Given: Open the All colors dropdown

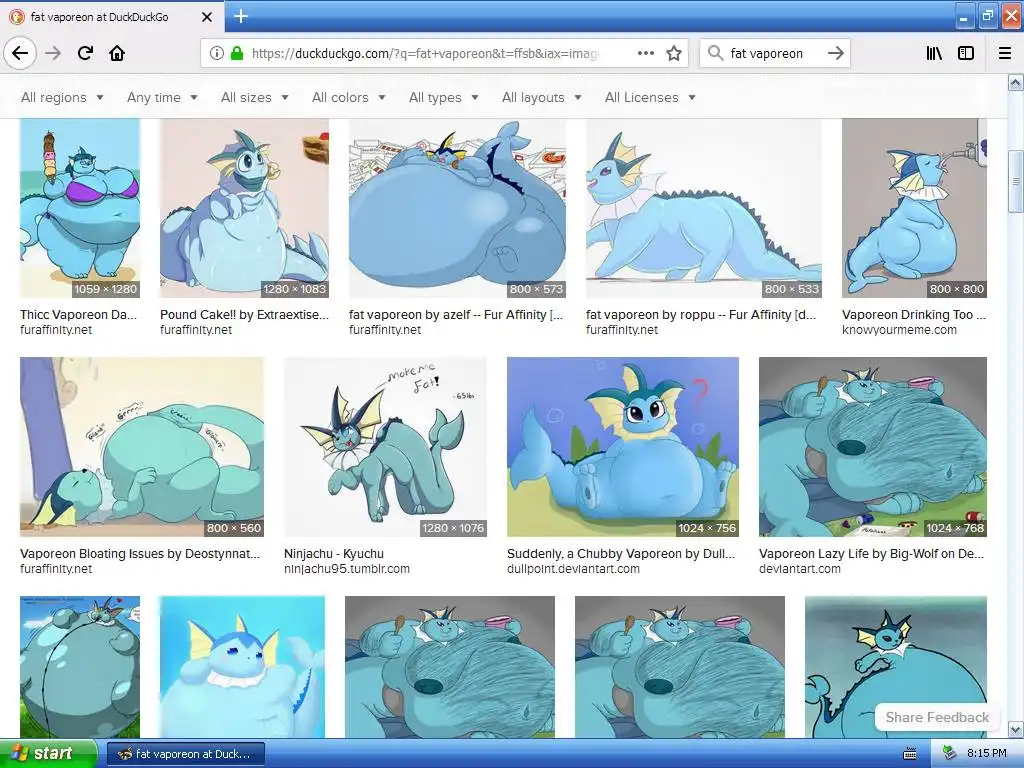Looking at the screenshot, I should pyautogui.click(x=349, y=97).
